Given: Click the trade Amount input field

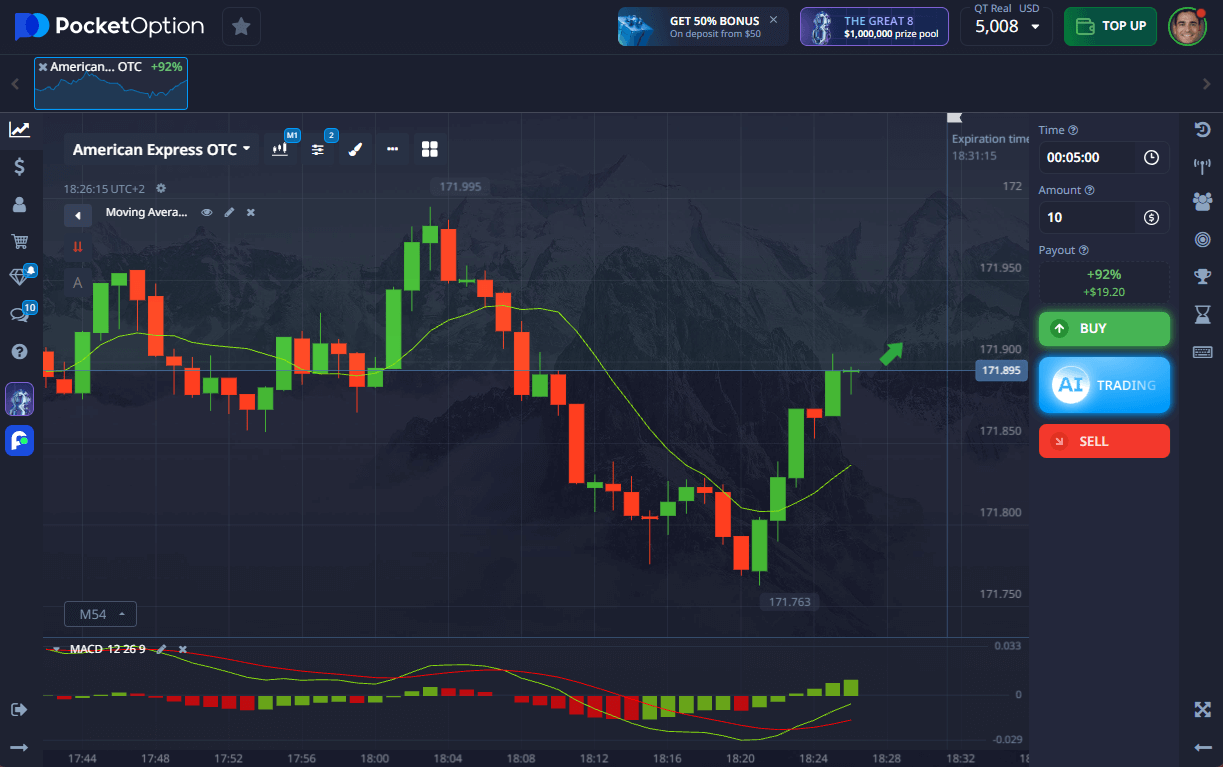Looking at the screenshot, I should pyautogui.click(x=1090, y=217).
